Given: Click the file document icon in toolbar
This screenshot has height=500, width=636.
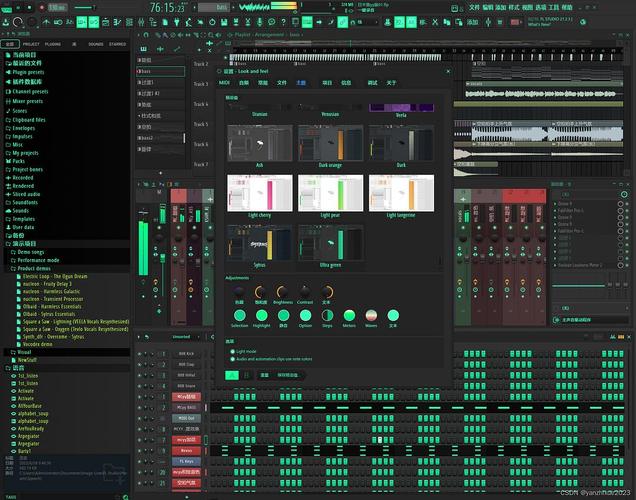Looking at the screenshot, I should point(165,22).
